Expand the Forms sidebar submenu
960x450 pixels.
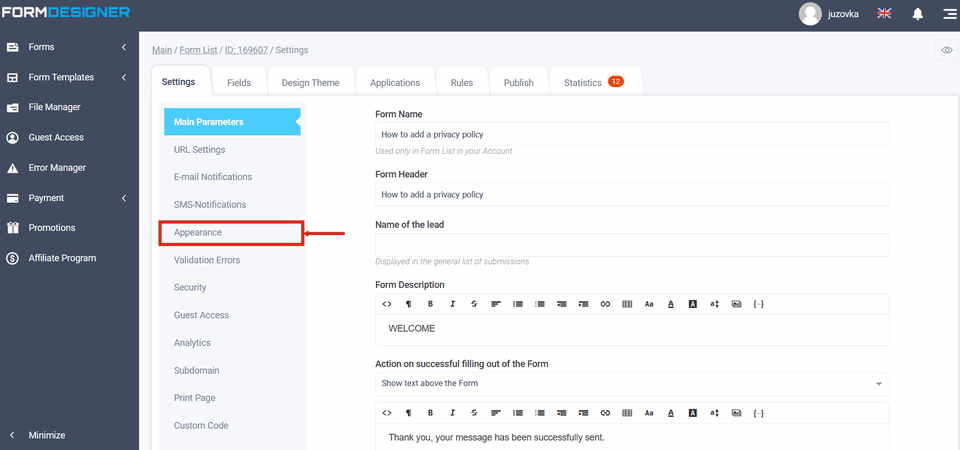(x=123, y=47)
